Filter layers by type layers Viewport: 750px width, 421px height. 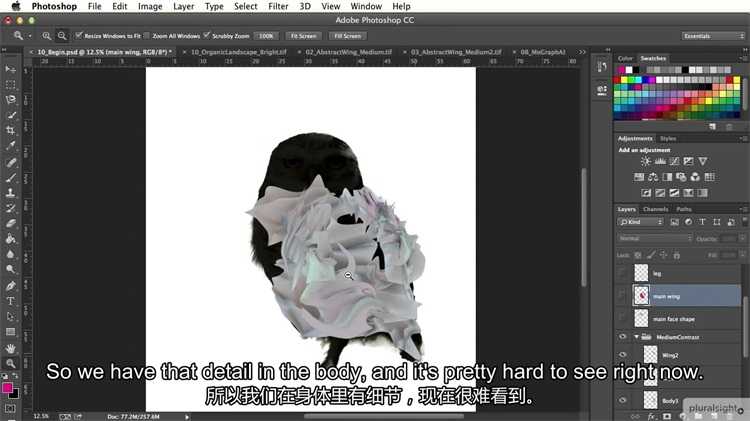tap(702, 222)
